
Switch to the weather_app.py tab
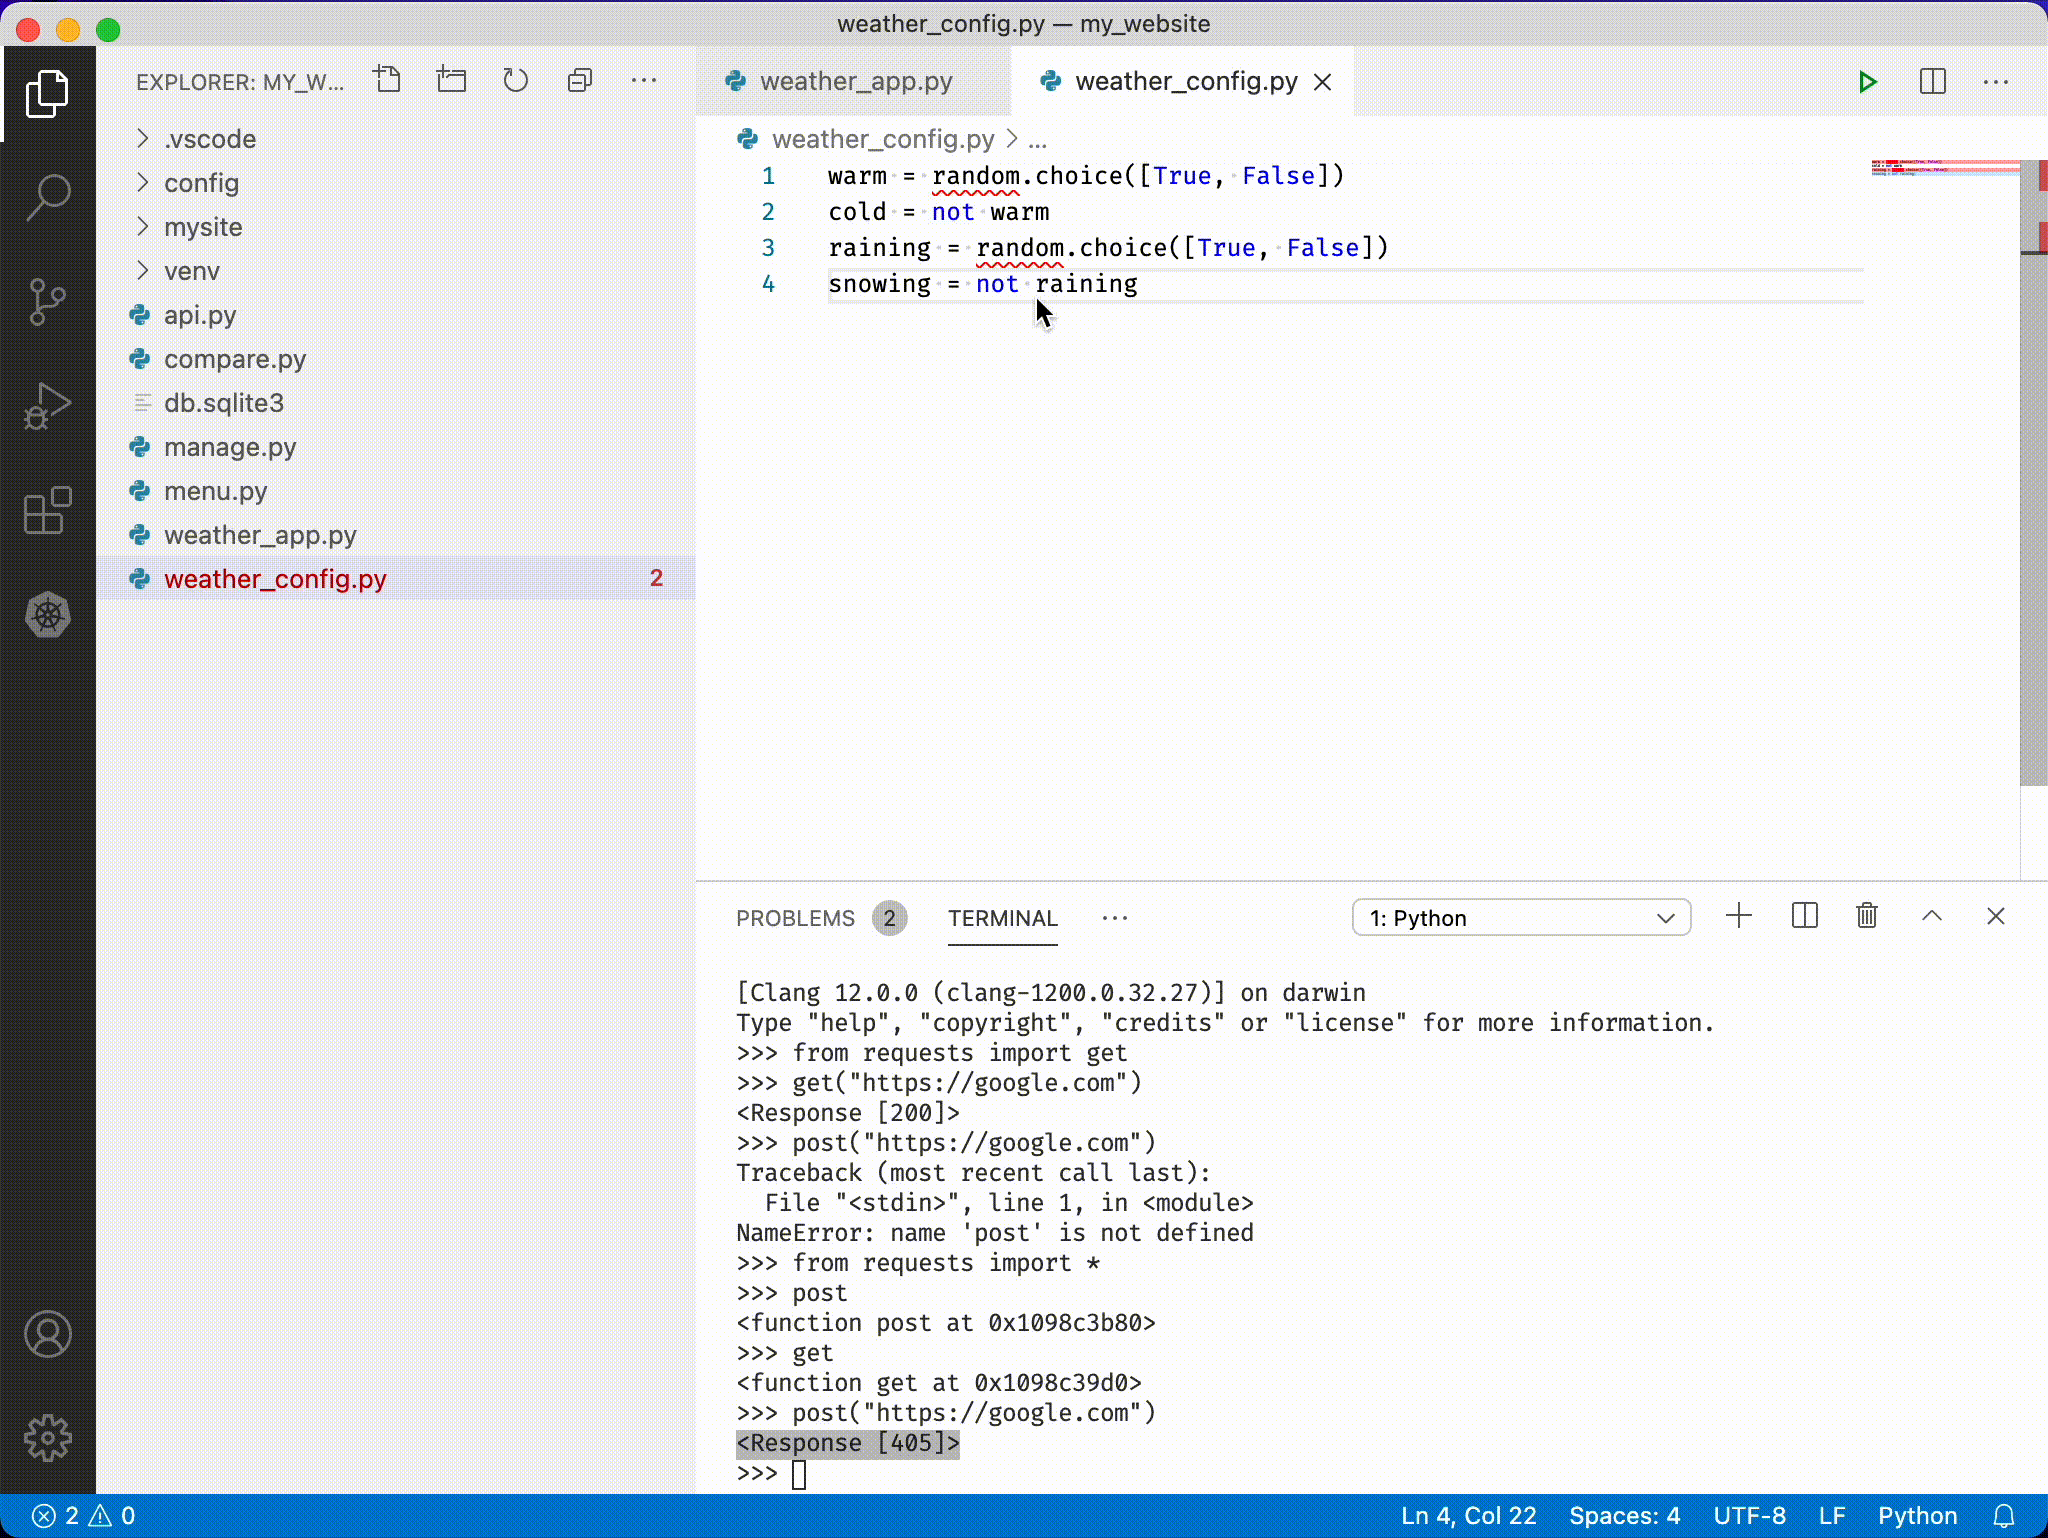coord(855,82)
